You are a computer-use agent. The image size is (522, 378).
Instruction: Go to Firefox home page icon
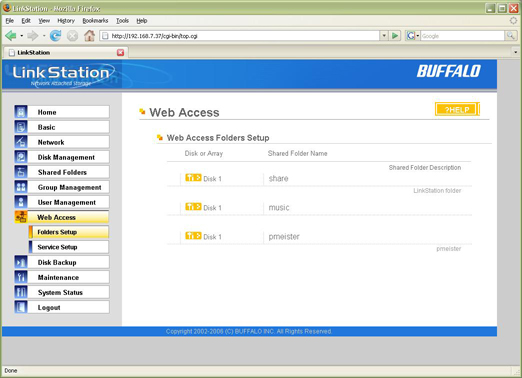pyautogui.click(x=89, y=36)
